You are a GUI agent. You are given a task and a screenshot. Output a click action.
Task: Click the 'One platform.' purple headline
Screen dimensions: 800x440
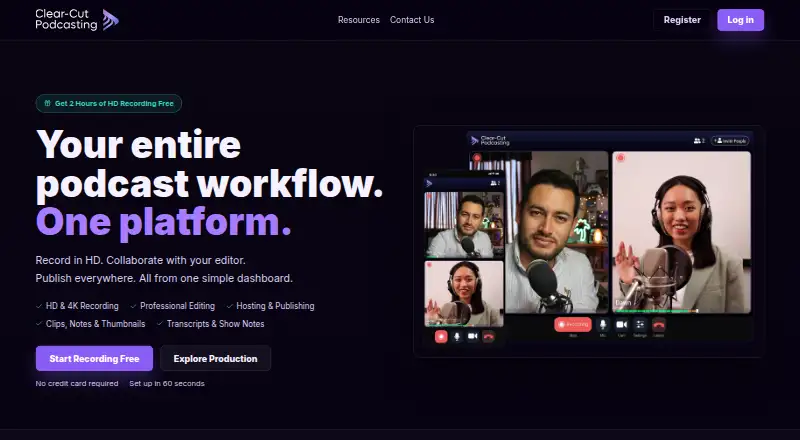(x=164, y=223)
